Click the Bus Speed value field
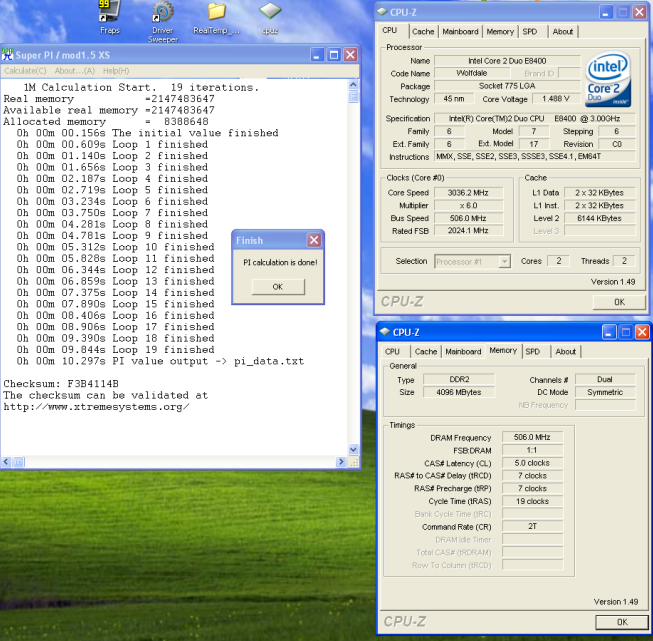The image size is (653, 641). 468,218
